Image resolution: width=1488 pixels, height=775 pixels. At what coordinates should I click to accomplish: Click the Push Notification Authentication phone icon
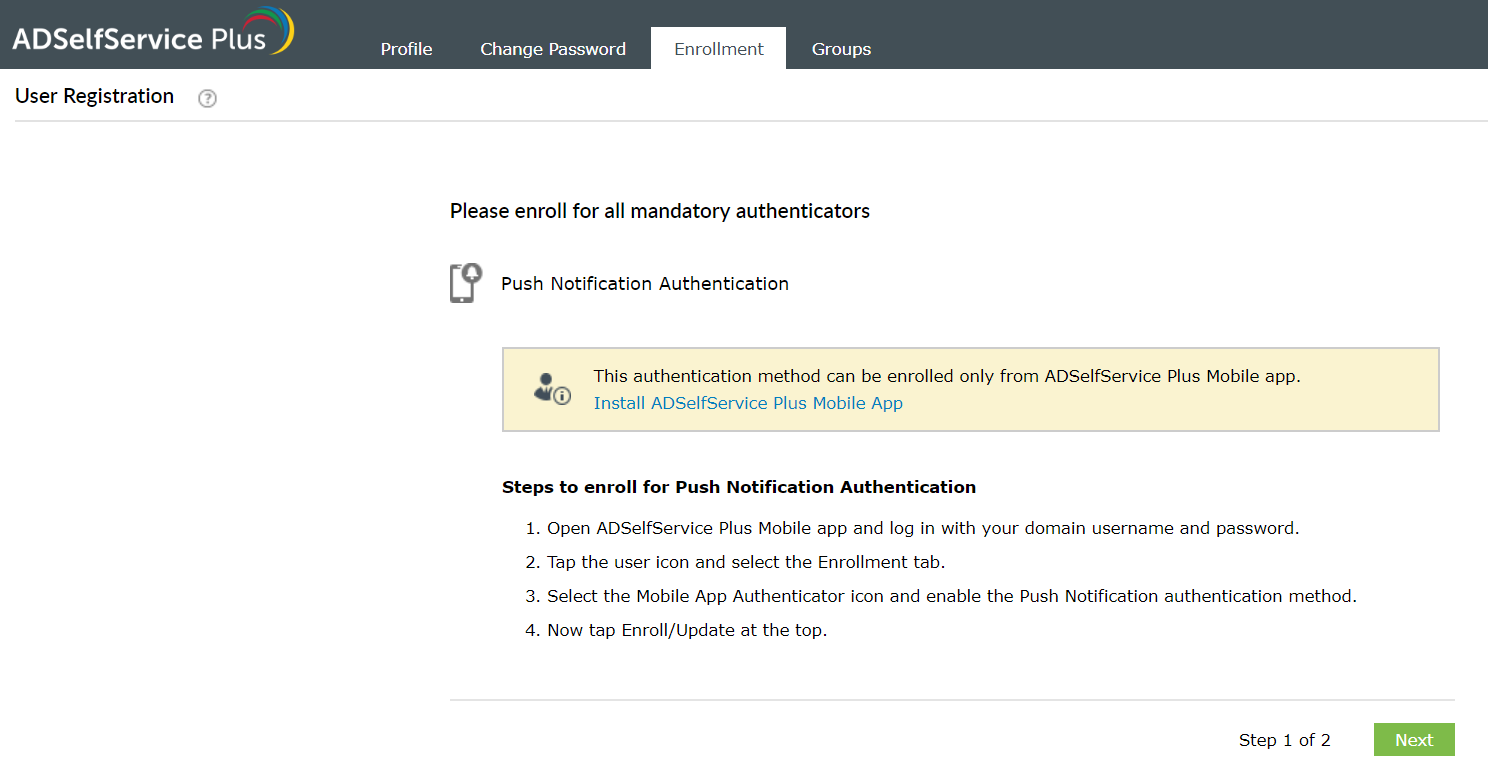click(x=465, y=282)
